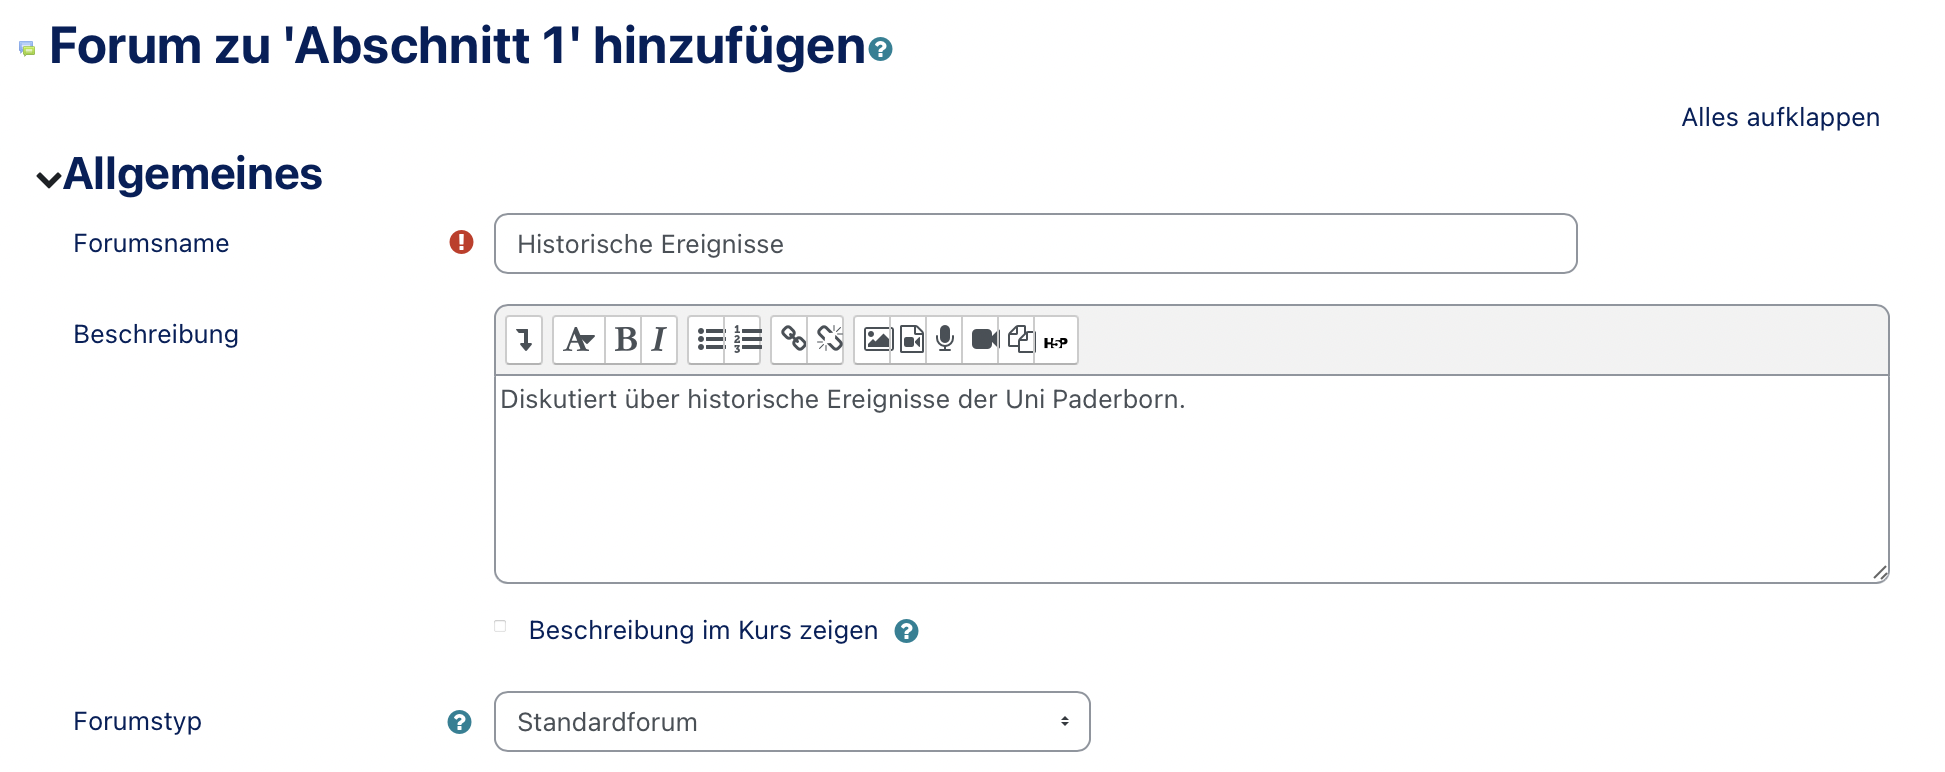Viewport: 1945px width, 772px height.
Task: Insert H5P content in editor
Action: (1055, 342)
